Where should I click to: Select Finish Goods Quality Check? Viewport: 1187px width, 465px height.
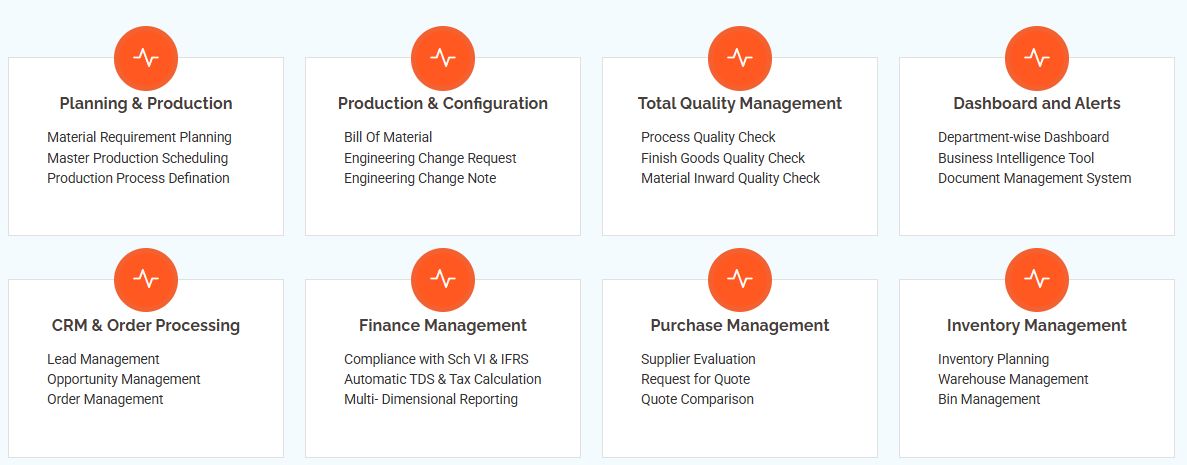723,158
